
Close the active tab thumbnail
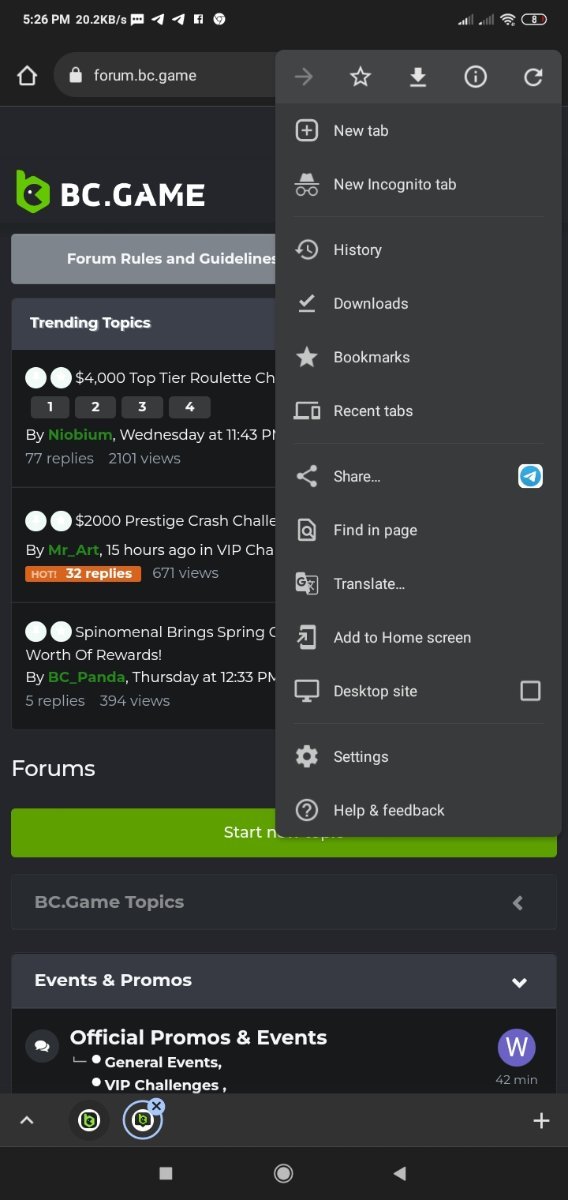click(156, 1106)
